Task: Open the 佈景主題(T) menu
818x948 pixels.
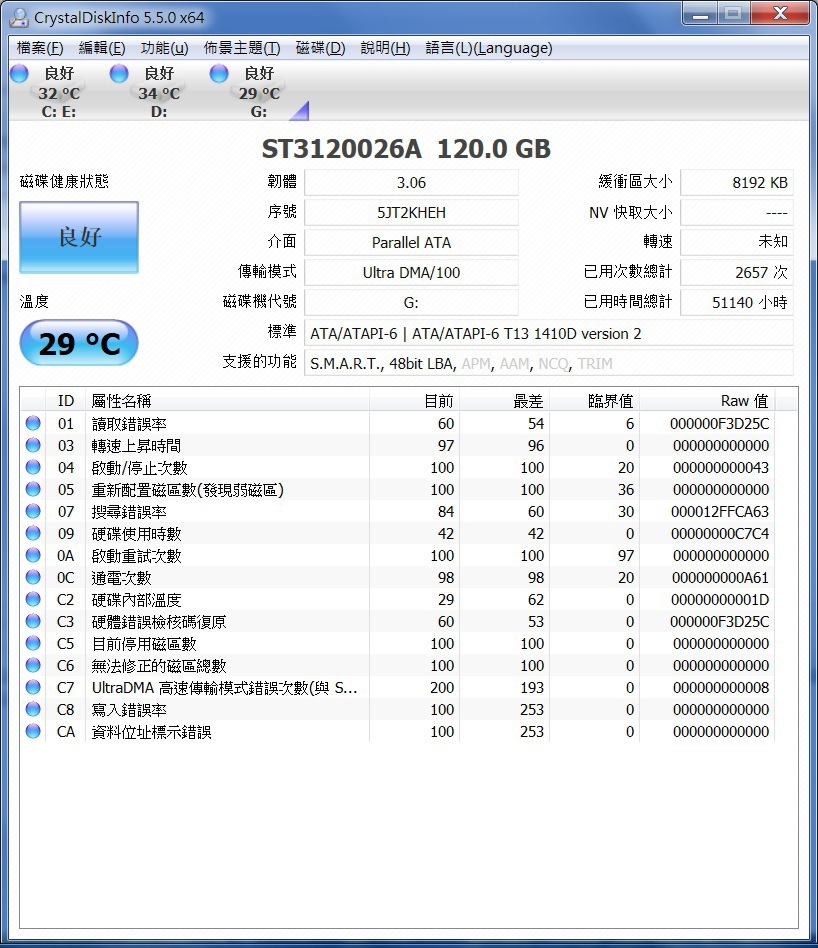Action: (x=242, y=48)
